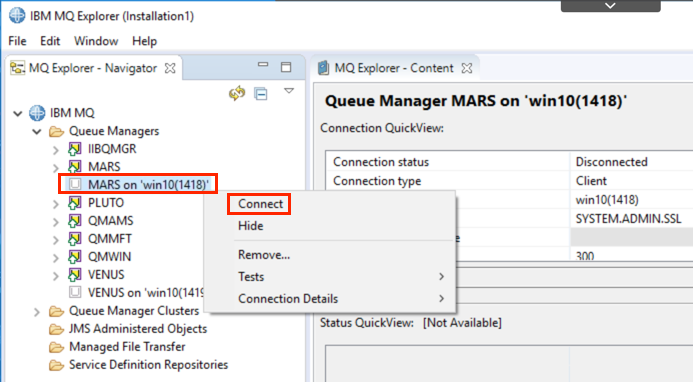Click the IBM MQ Explorer globe icon in title bar
The image size is (693, 382).
tap(17, 15)
